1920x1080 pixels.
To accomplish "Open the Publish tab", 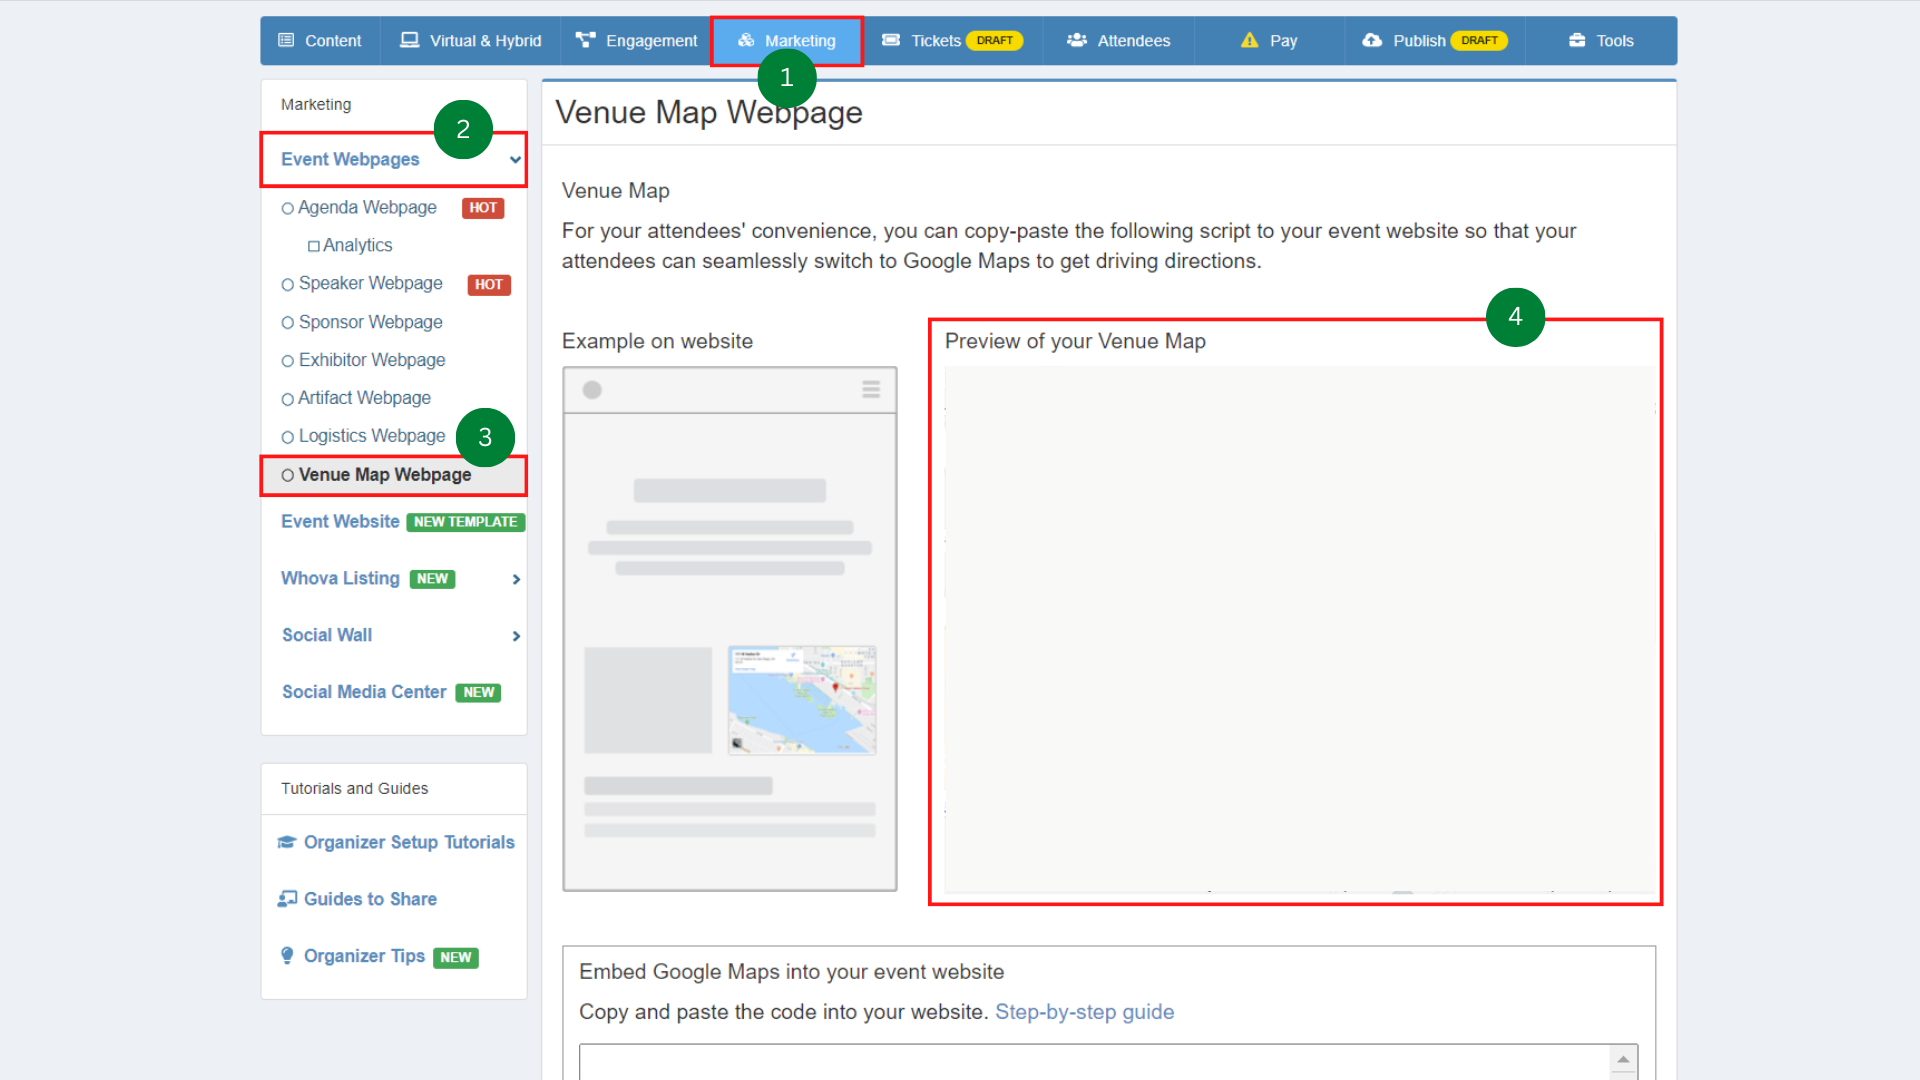I will point(1435,41).
